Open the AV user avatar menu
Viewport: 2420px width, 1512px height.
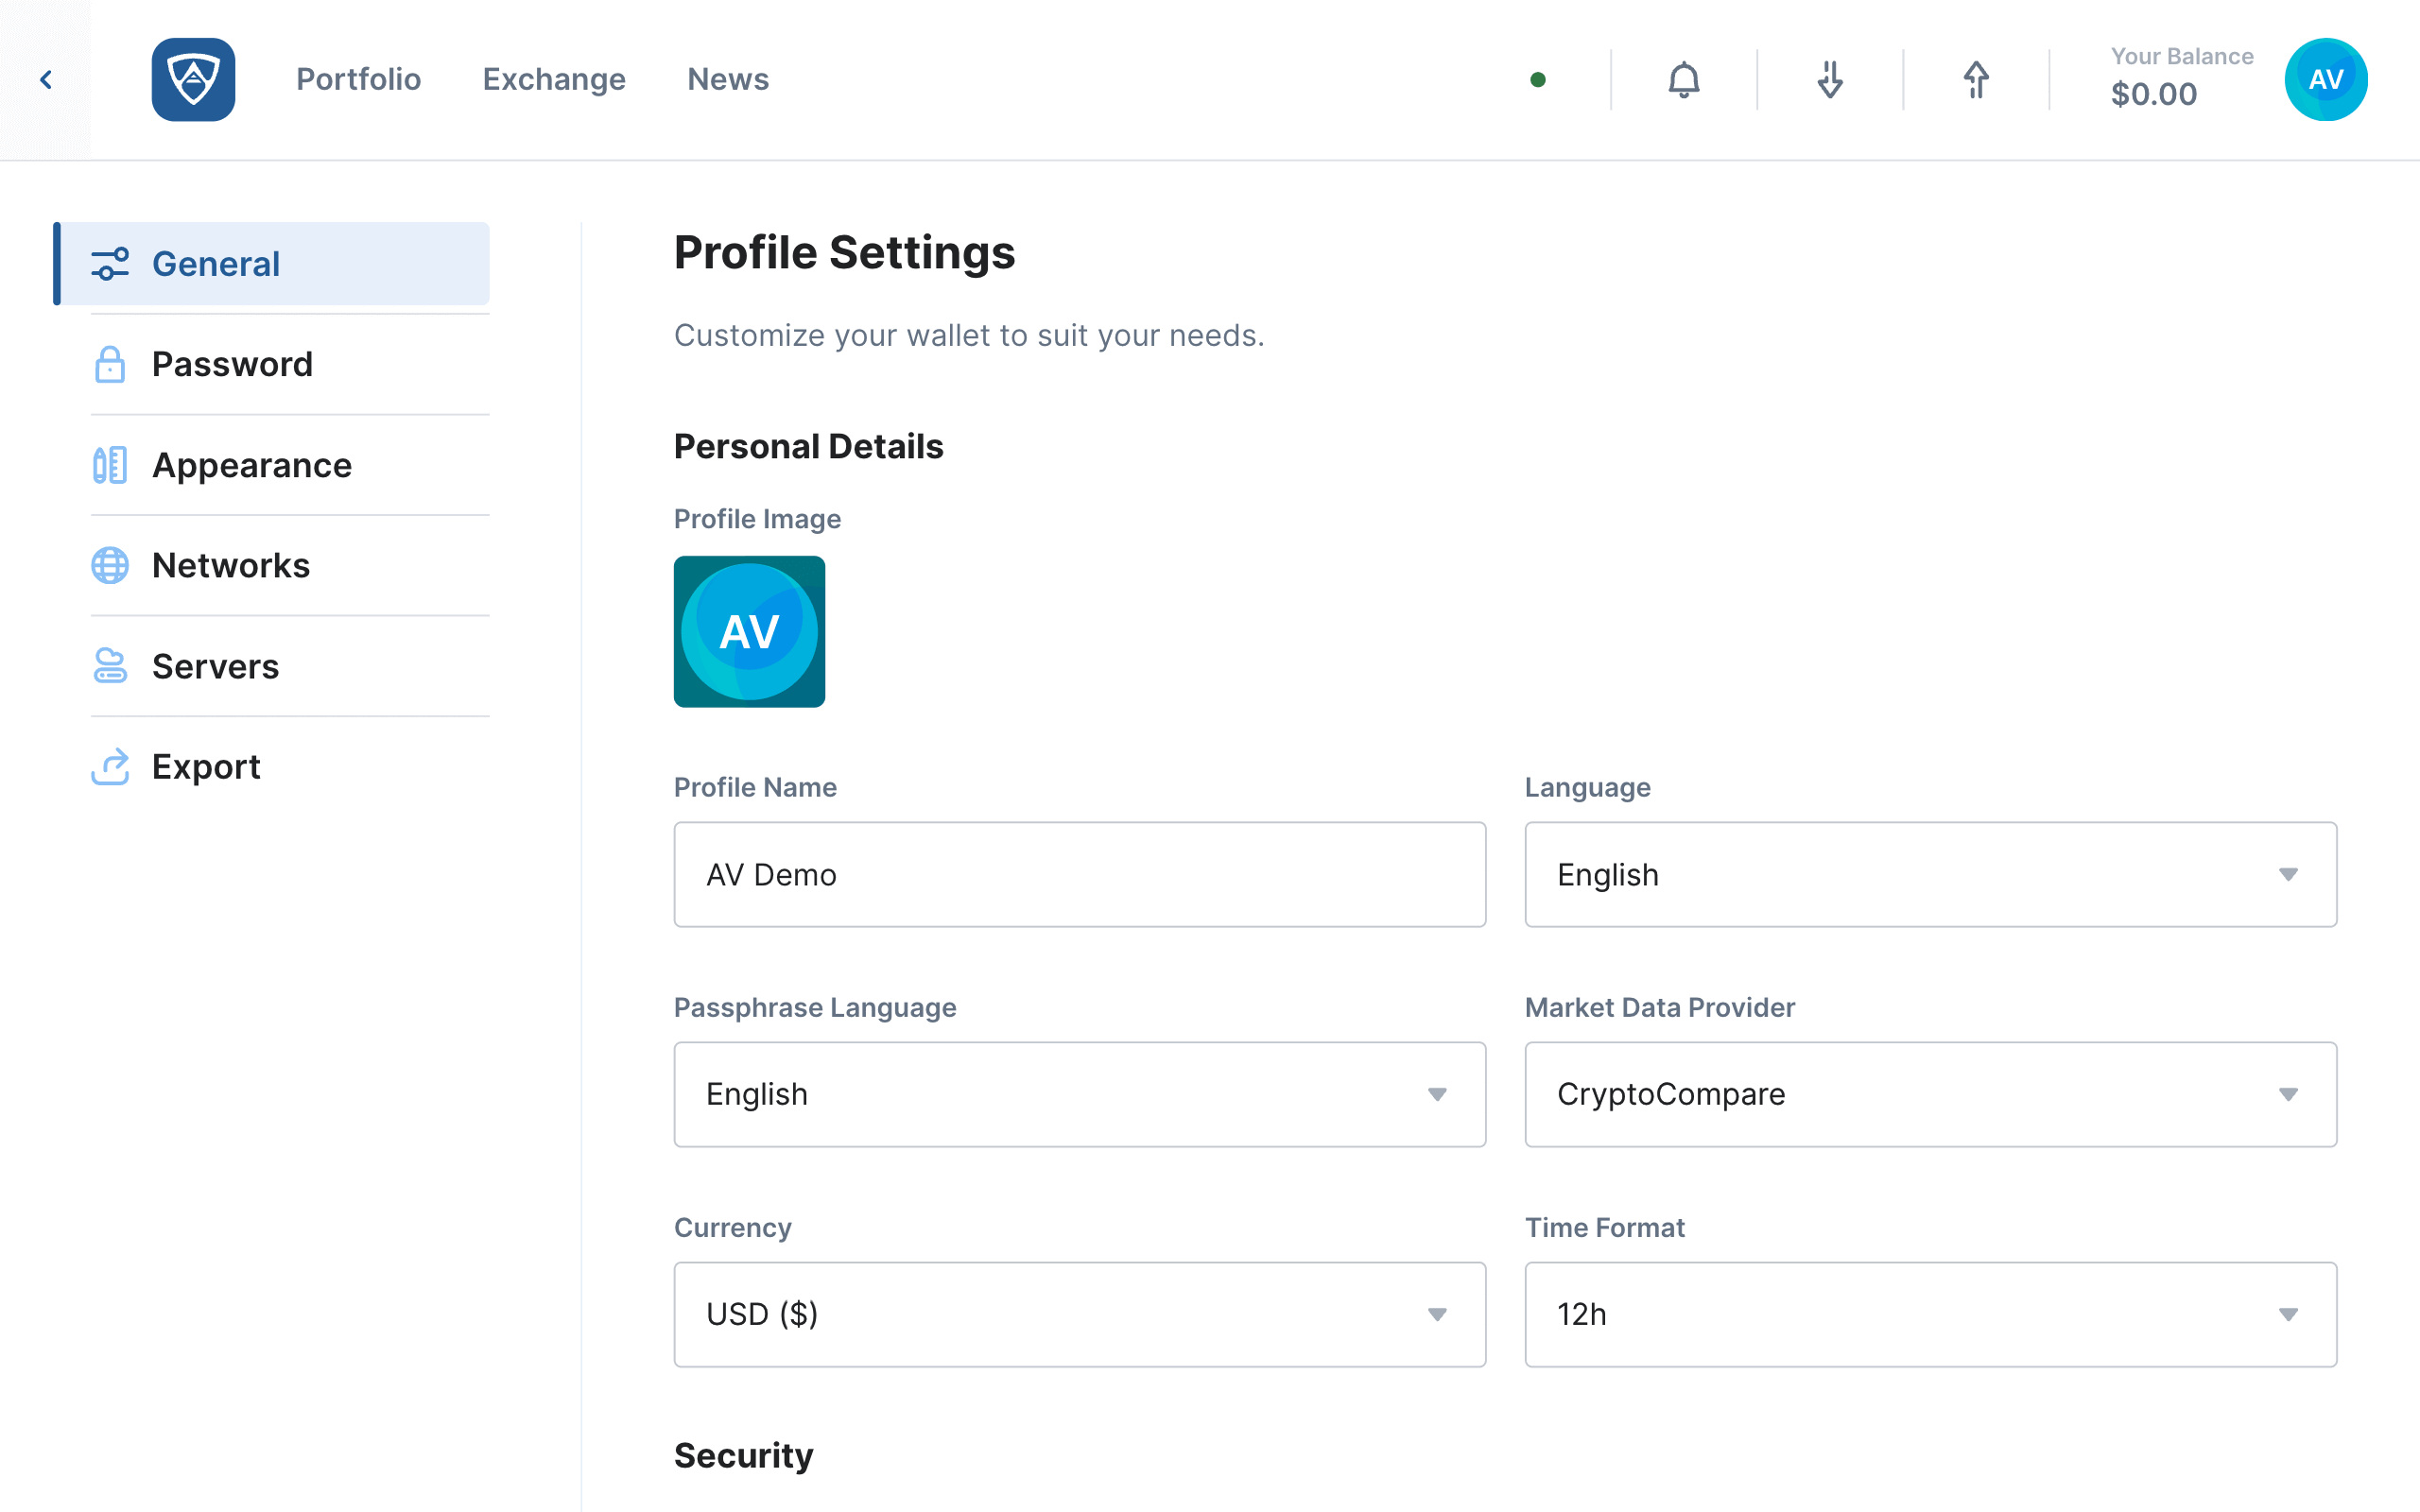coord(2326,80)
